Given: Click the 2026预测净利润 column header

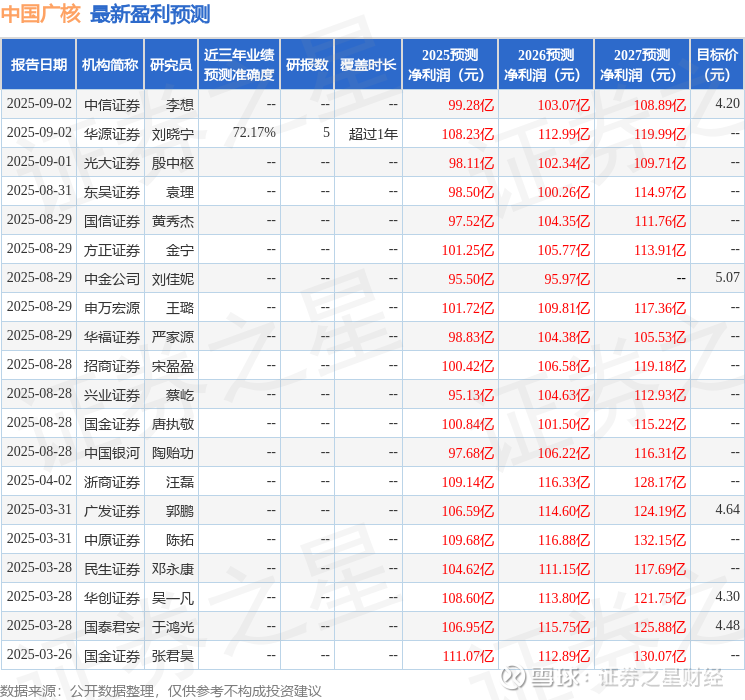Looking at the screenshot, I should 546,65.
